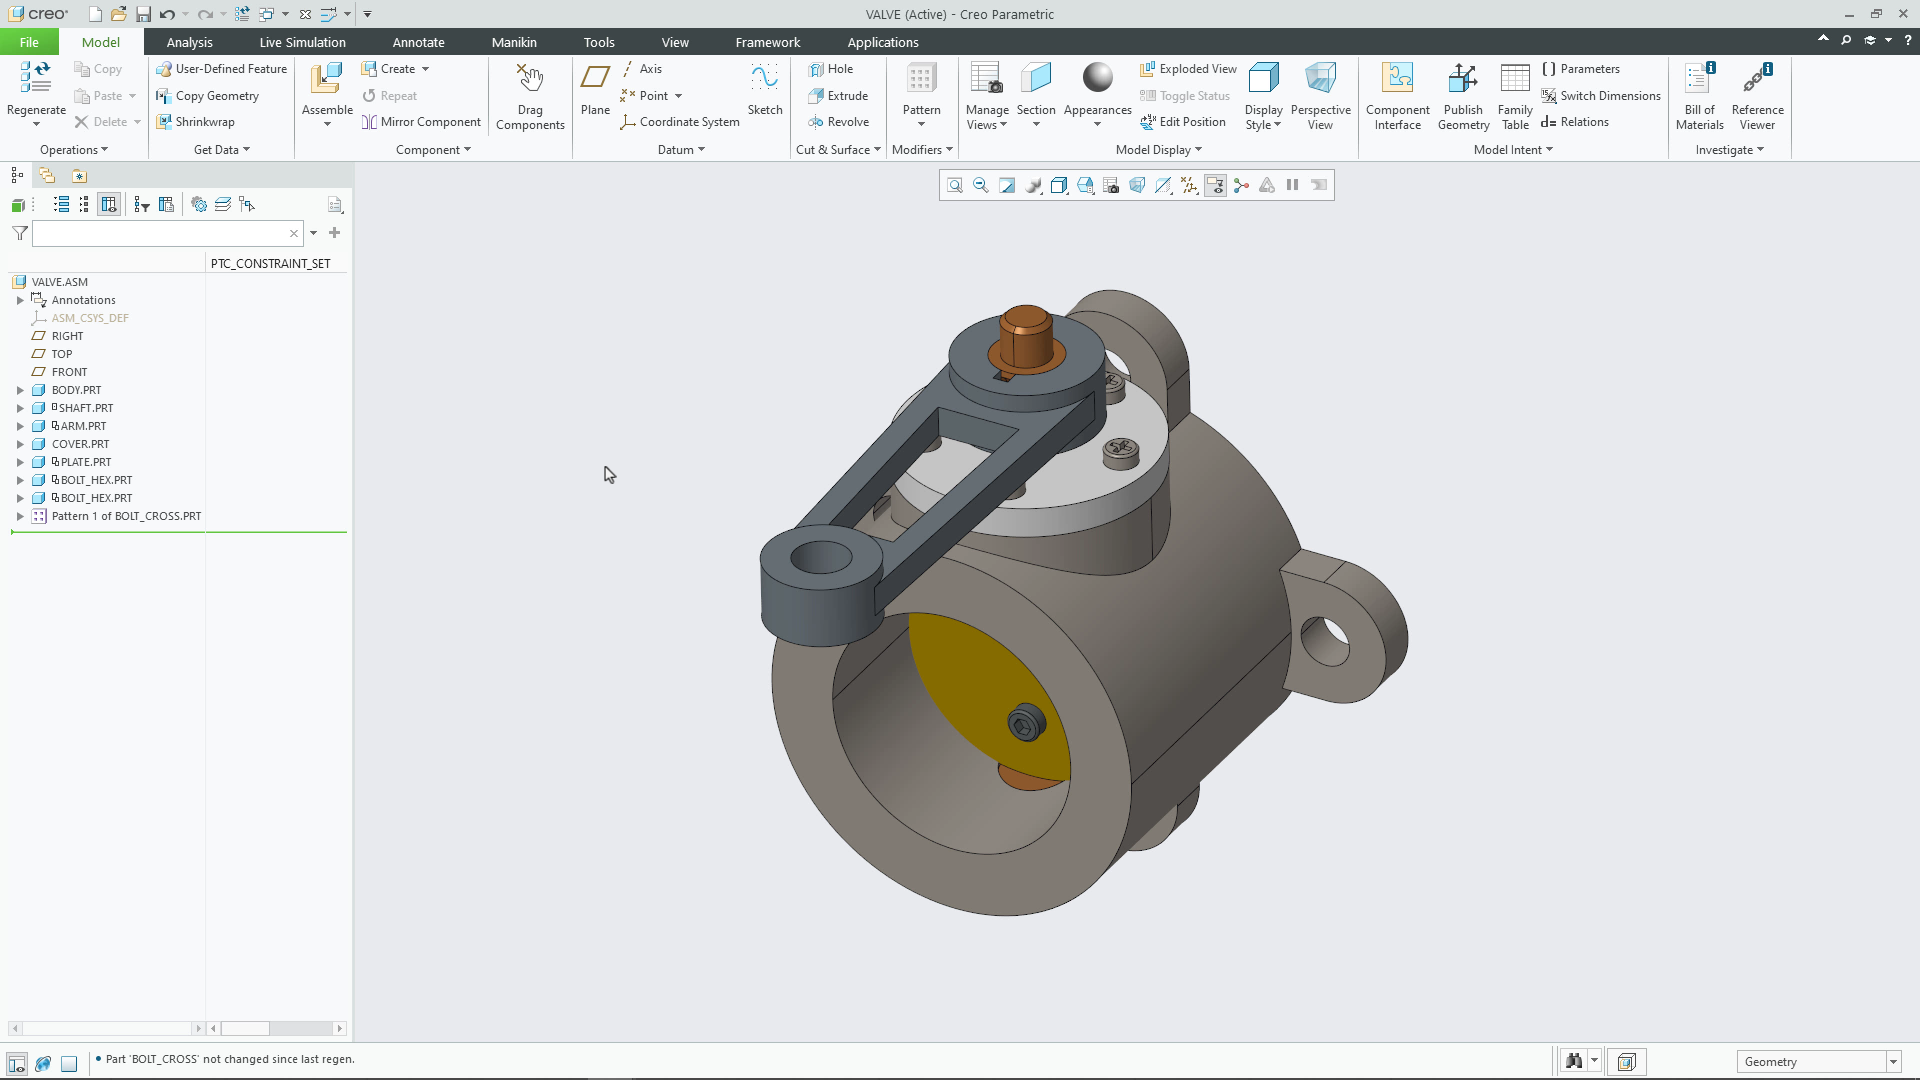Switch to the Analysis ribbon tab
The width and height of the screenshot is (1920, 1080).
tap(190, 42)
